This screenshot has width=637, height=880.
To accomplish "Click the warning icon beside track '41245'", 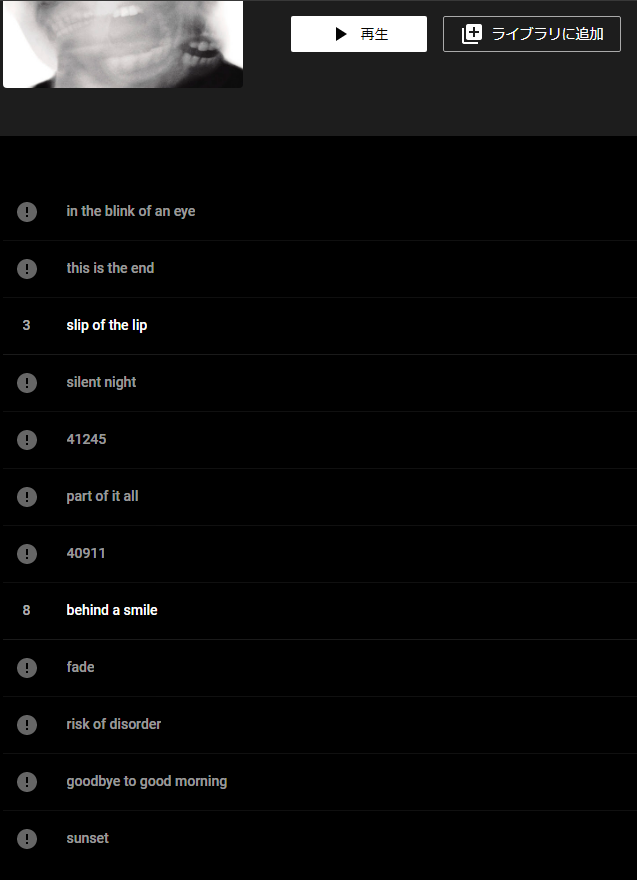I will pos(27,439).
